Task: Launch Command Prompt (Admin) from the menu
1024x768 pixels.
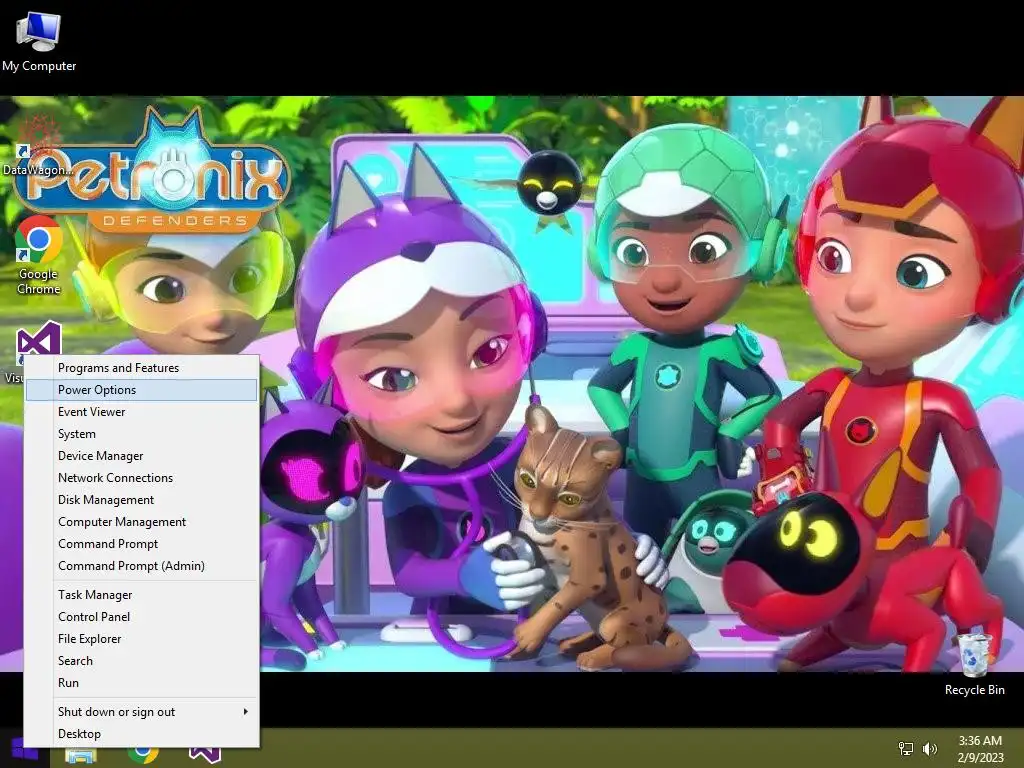Action: point(142,566)
